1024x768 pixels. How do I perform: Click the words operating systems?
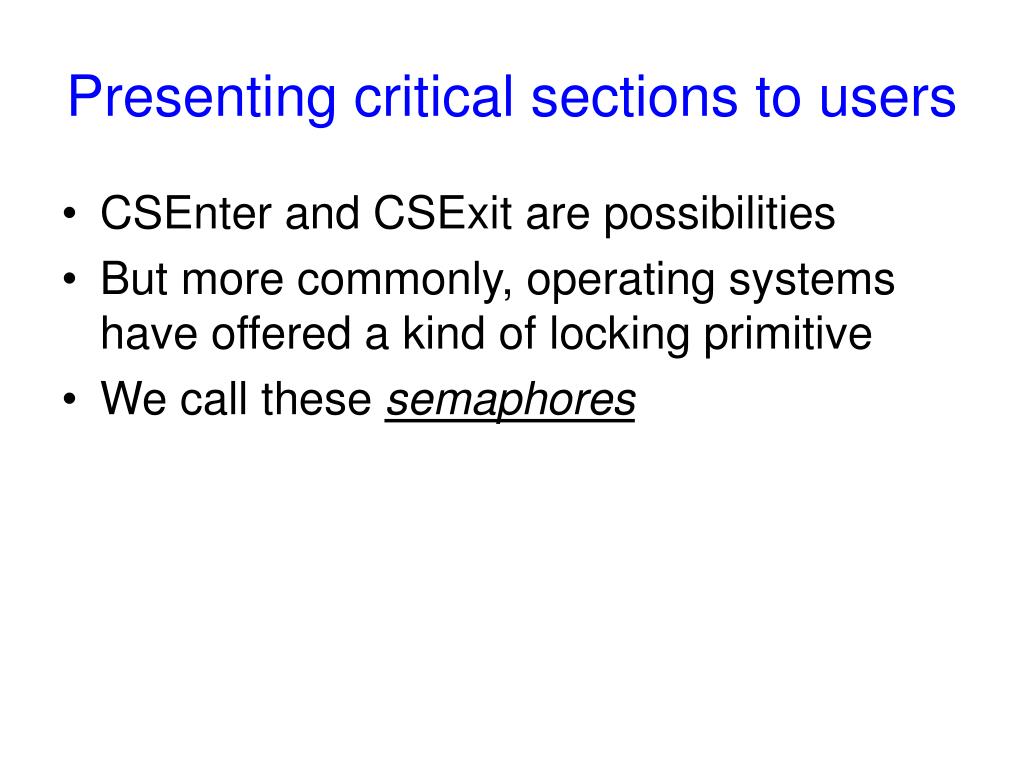[x=711, y=282]
